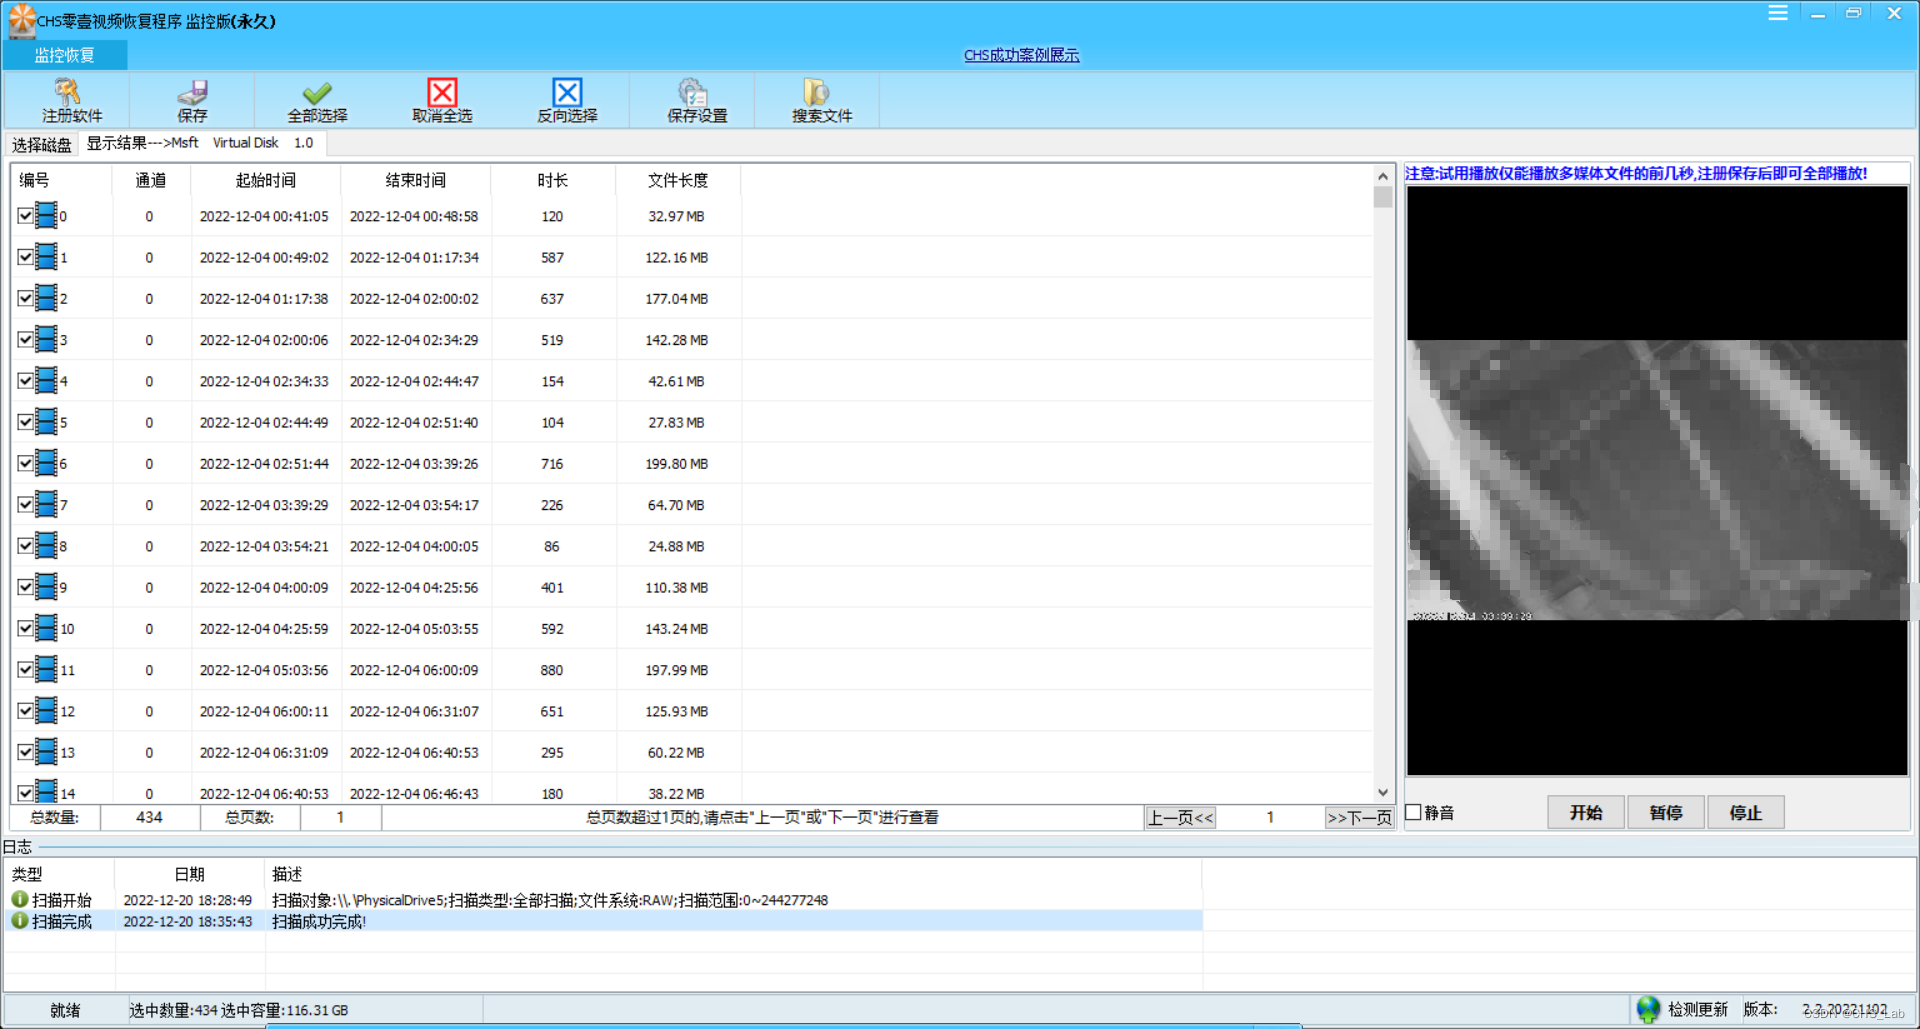Sort by the 文件长度 column header
Viewport: 1920px width, 1029px height.
(678, 180)
